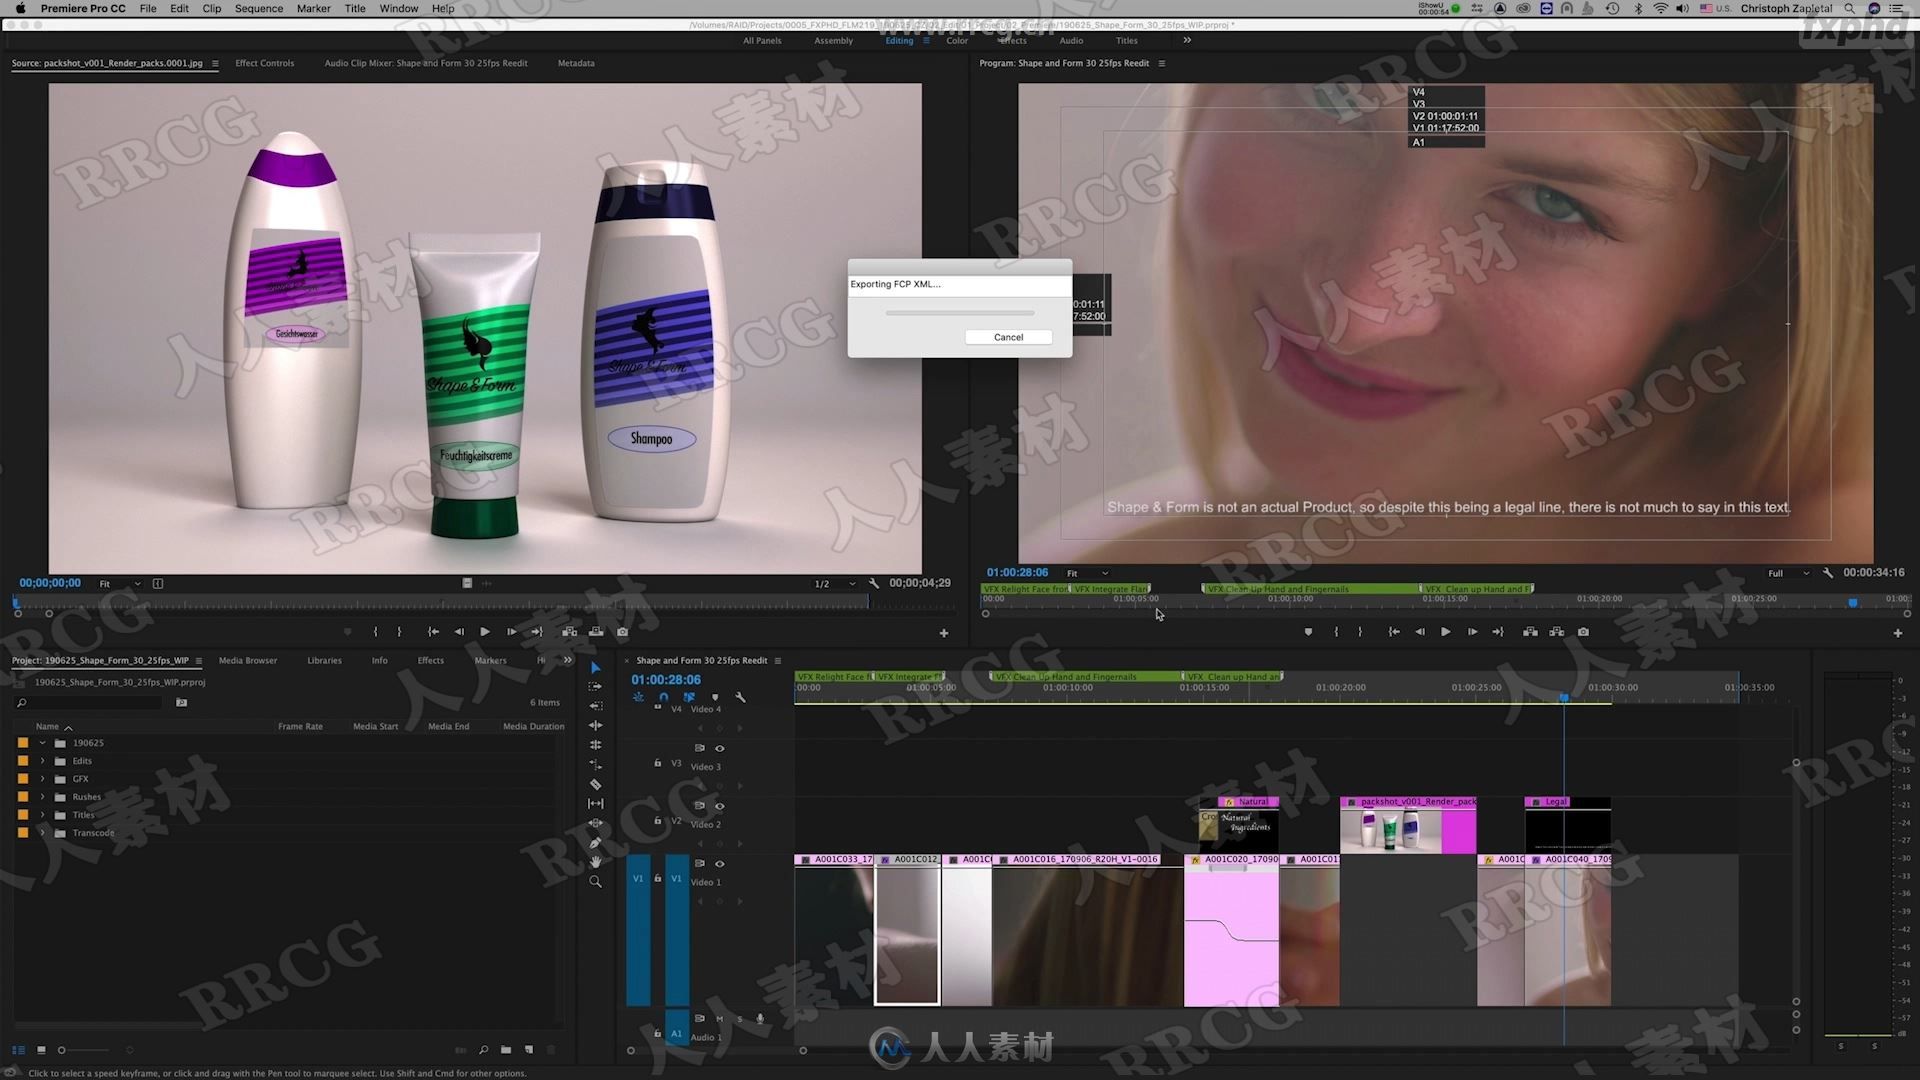Add marker in timeline panel
This screenshot has height=1080, width=1920.
[x=715, y=697]
